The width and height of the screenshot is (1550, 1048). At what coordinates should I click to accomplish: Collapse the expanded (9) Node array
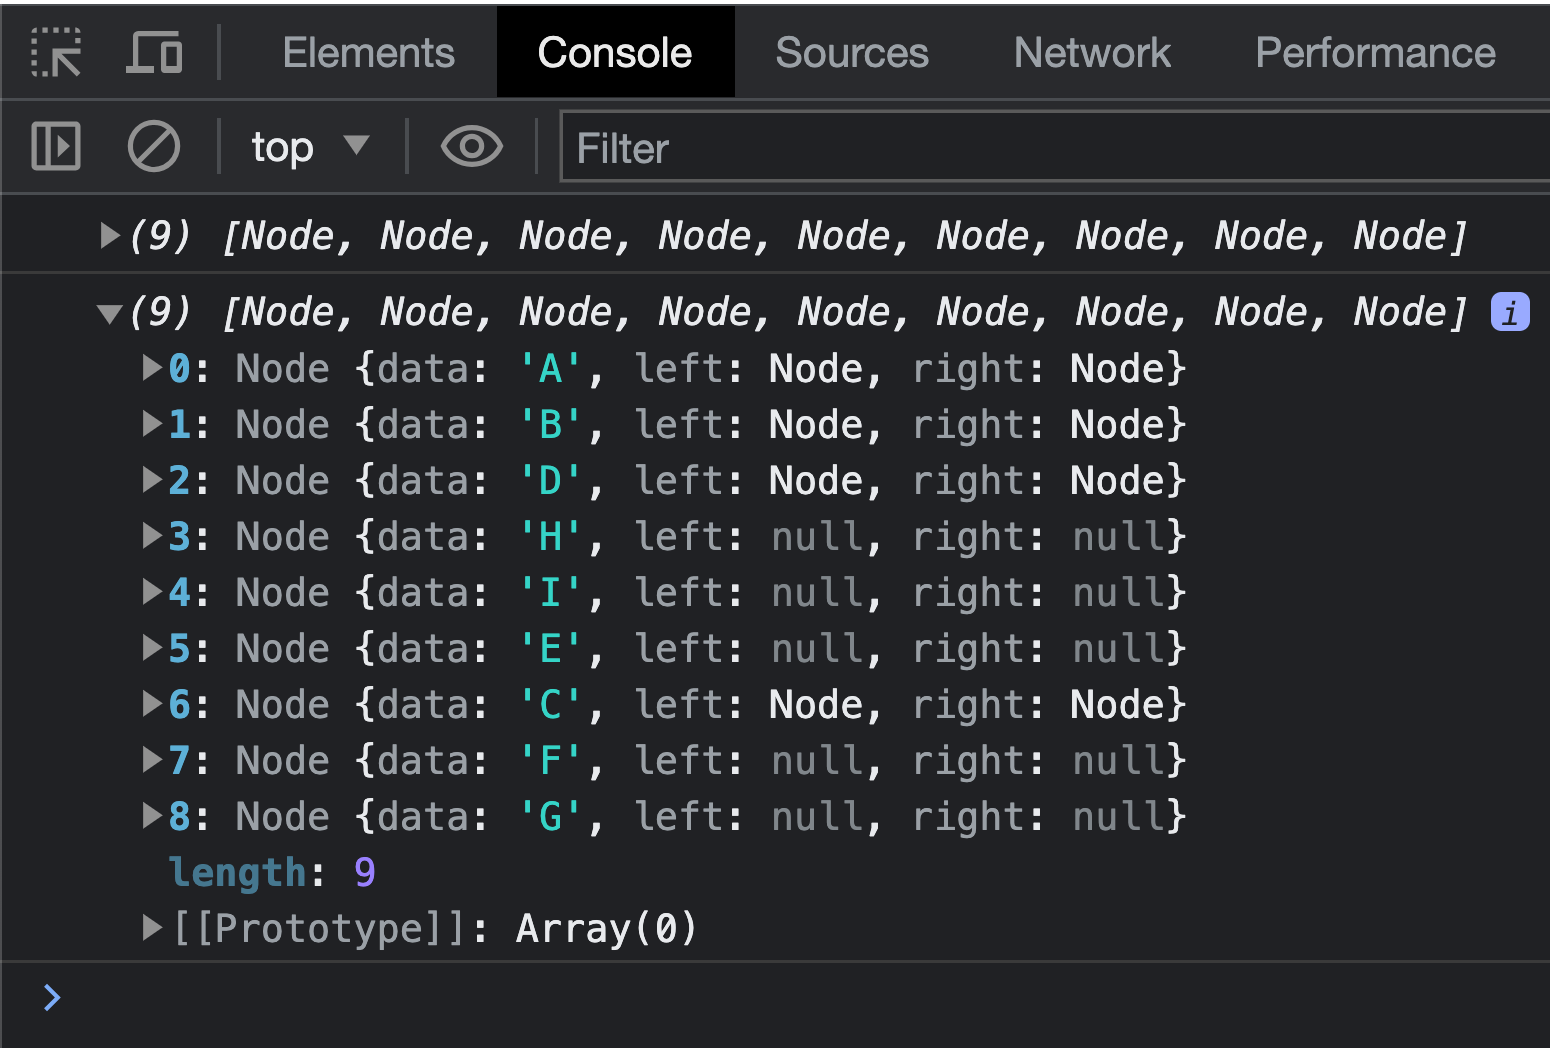tap(109, 314)
